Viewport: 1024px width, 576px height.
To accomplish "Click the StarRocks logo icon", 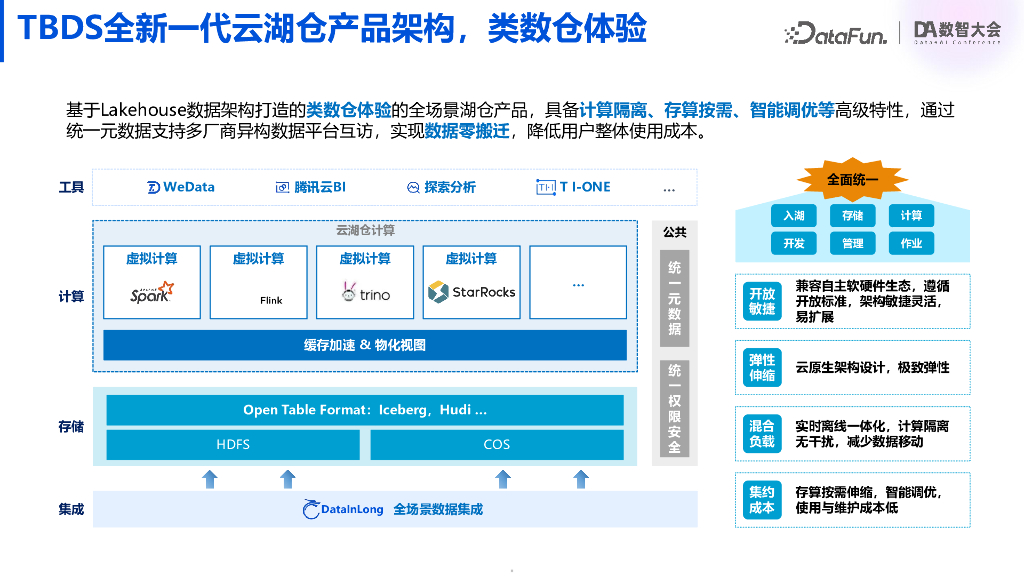I will click(437, 292).
